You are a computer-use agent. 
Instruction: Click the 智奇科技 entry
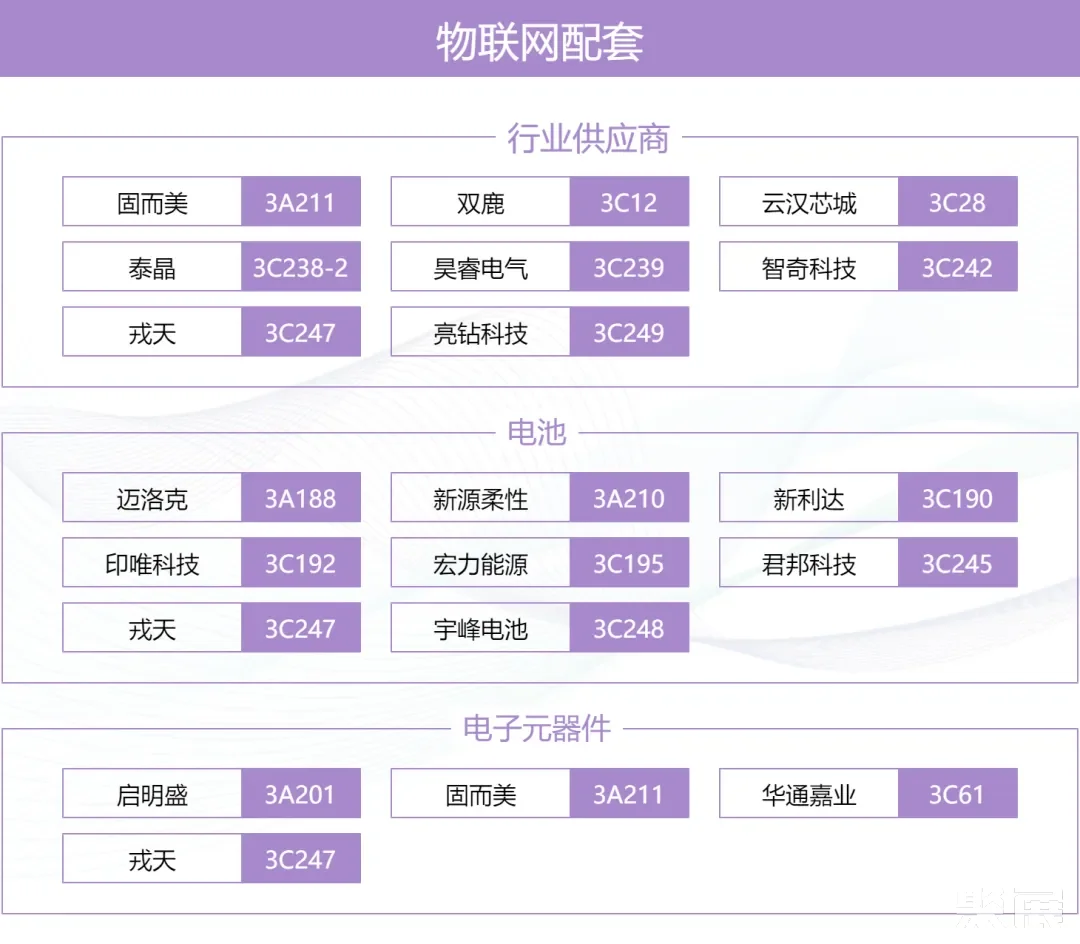[807, 266]
